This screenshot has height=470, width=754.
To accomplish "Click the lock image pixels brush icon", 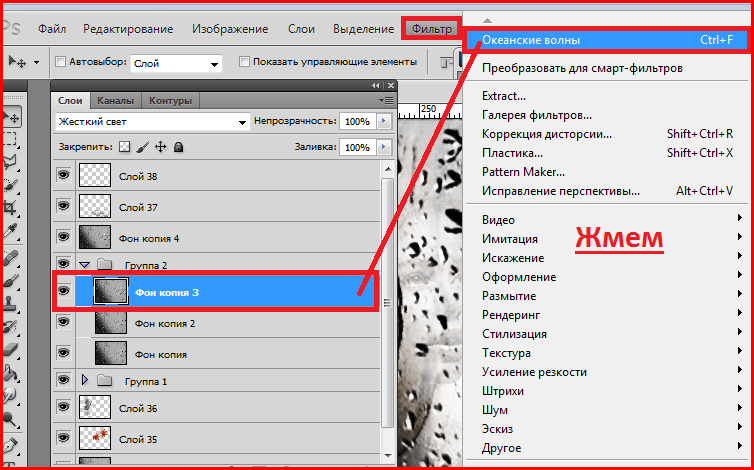I will point(143,147).
